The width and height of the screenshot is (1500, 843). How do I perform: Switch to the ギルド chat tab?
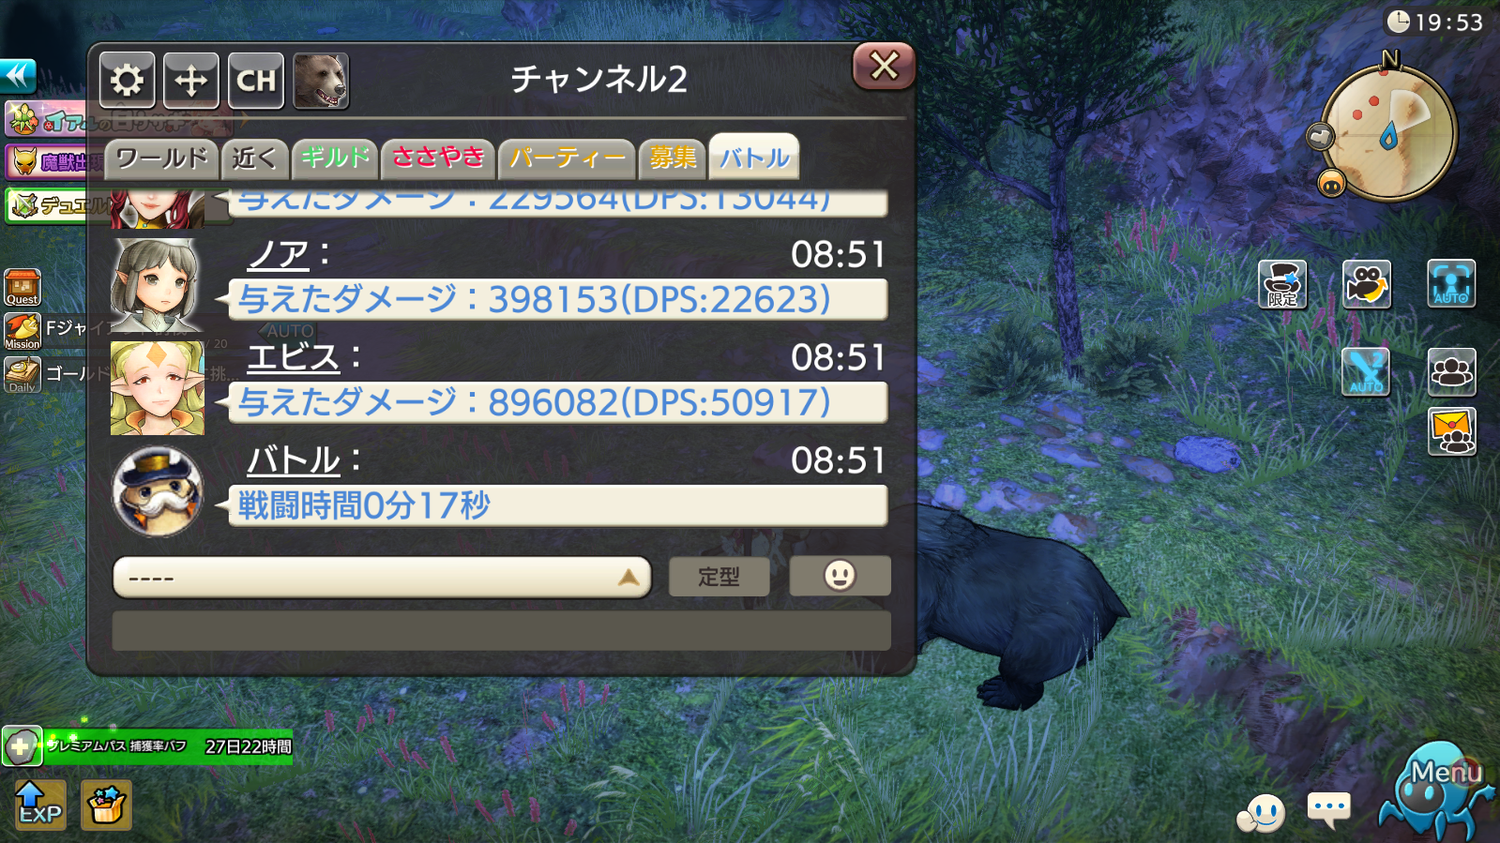[x=335, y=158]
